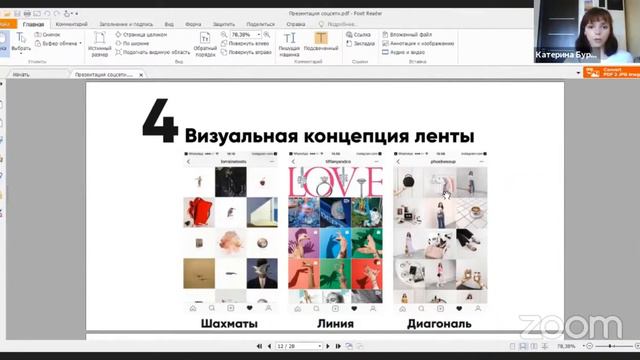Image resolution: width=640 pixels, height=360 pixels.
Task: Click Повернуть вправо rotate right
Action: [246, 52]
